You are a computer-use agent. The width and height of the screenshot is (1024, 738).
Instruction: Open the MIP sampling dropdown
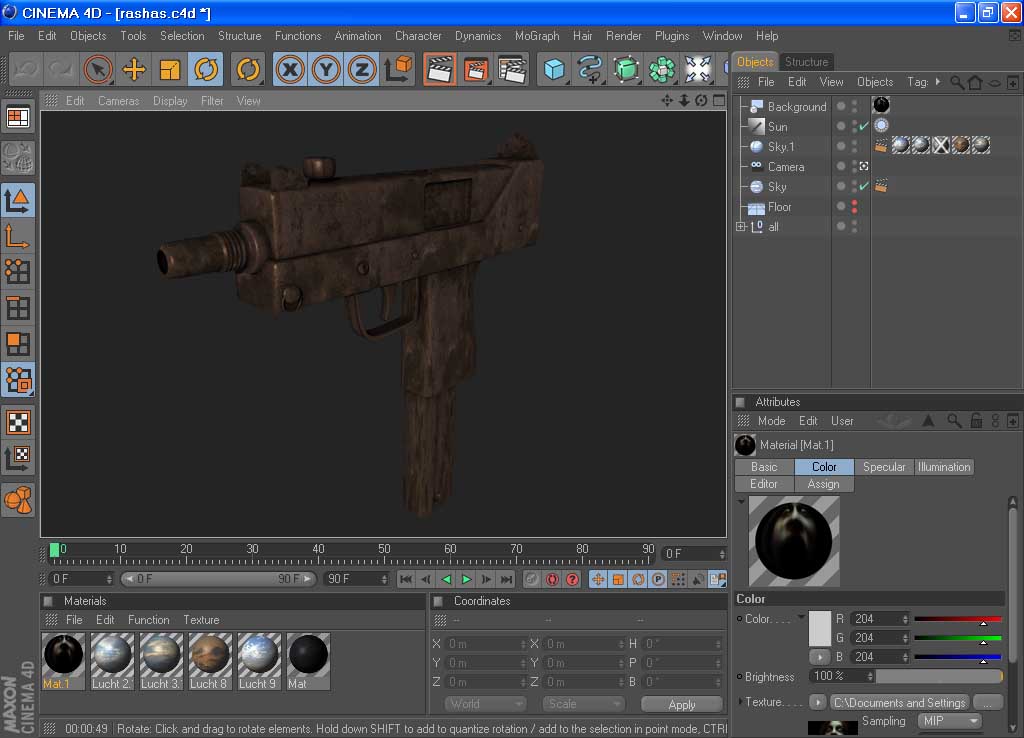[x=950, y=721]
